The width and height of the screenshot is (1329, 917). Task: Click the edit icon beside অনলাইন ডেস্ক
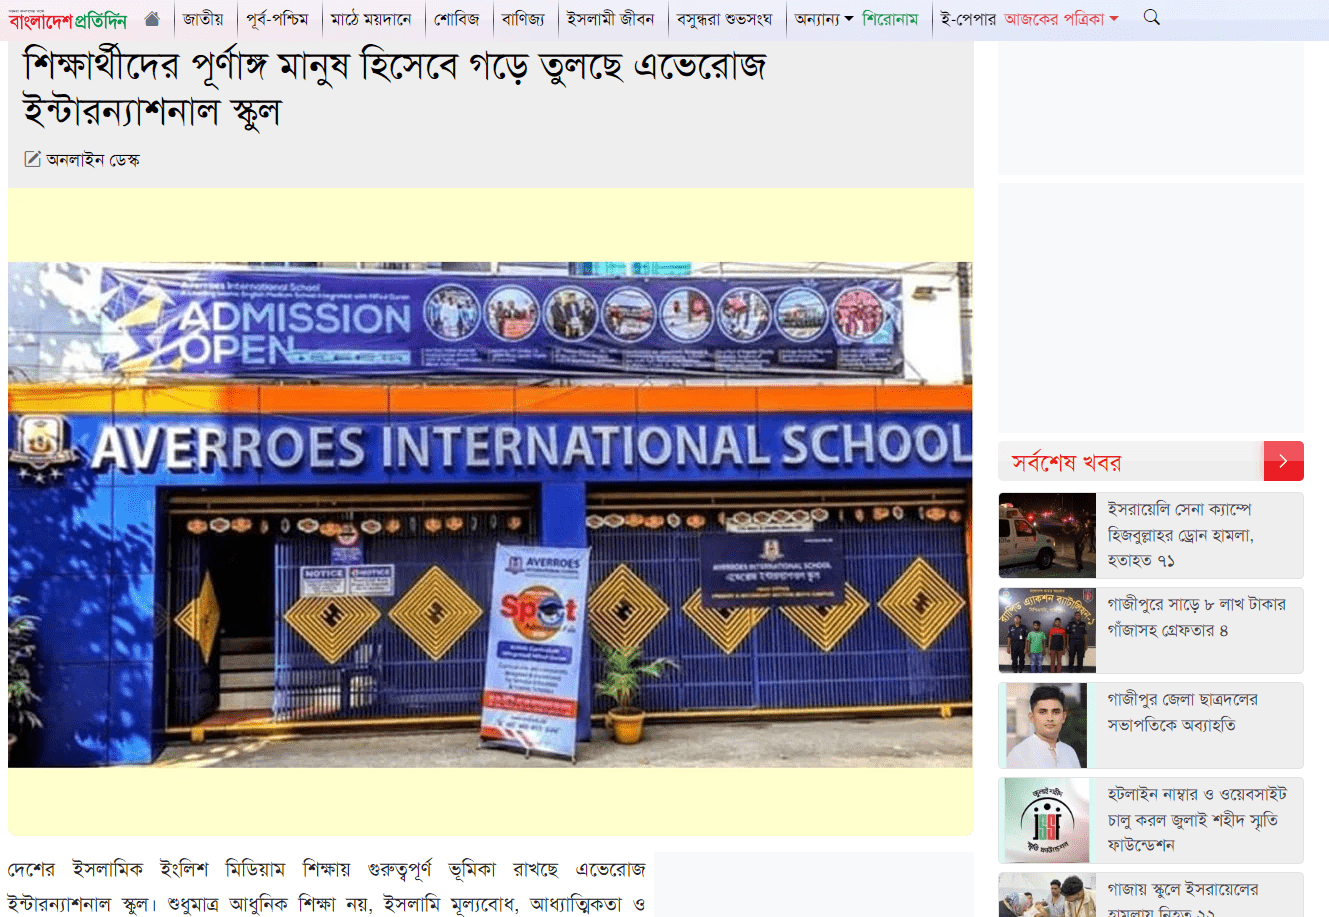[x=32, y=159]
